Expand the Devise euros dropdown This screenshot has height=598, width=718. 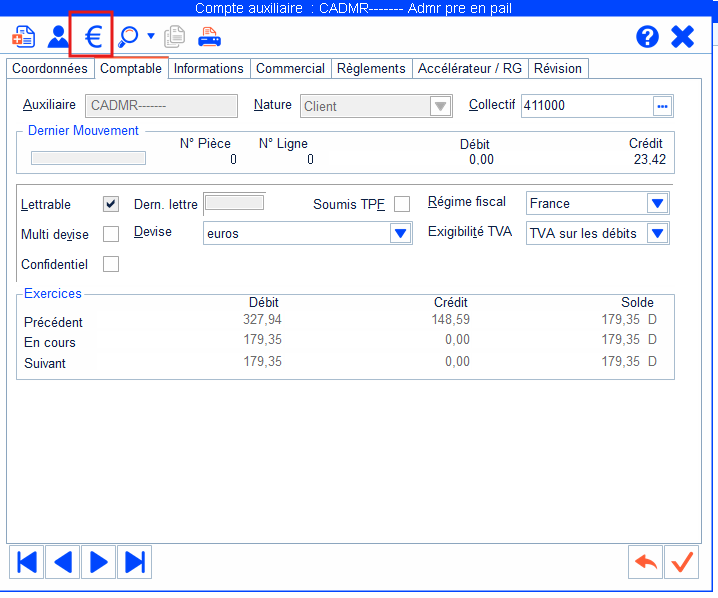tap(400, 233)
